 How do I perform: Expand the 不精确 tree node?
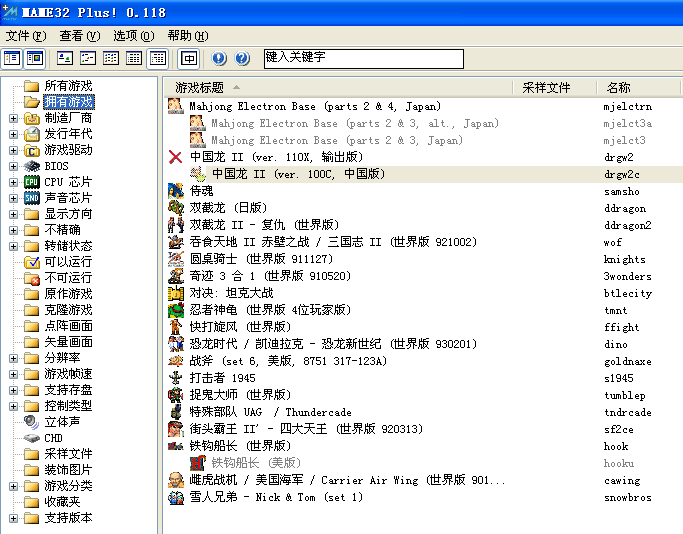coord(14,230)
